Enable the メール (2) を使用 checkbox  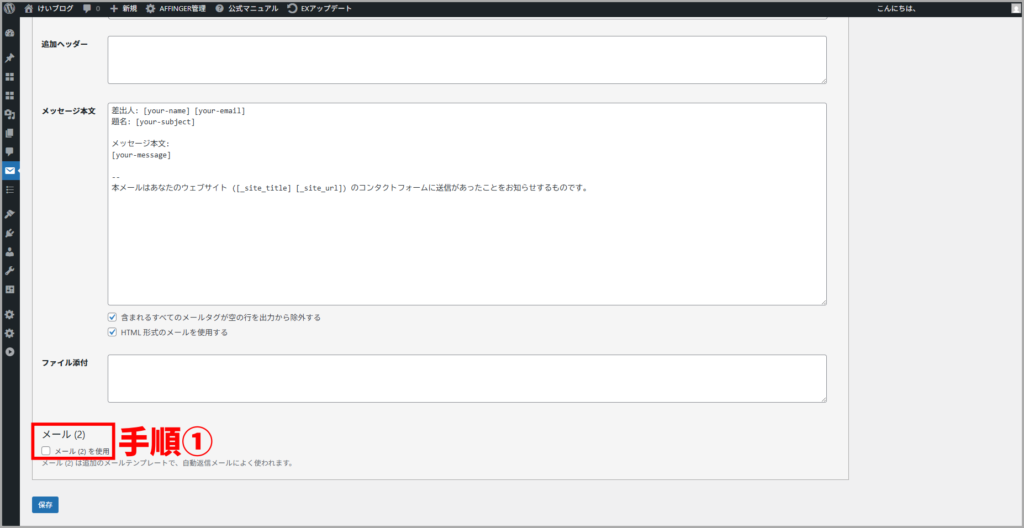click(47, 451)
